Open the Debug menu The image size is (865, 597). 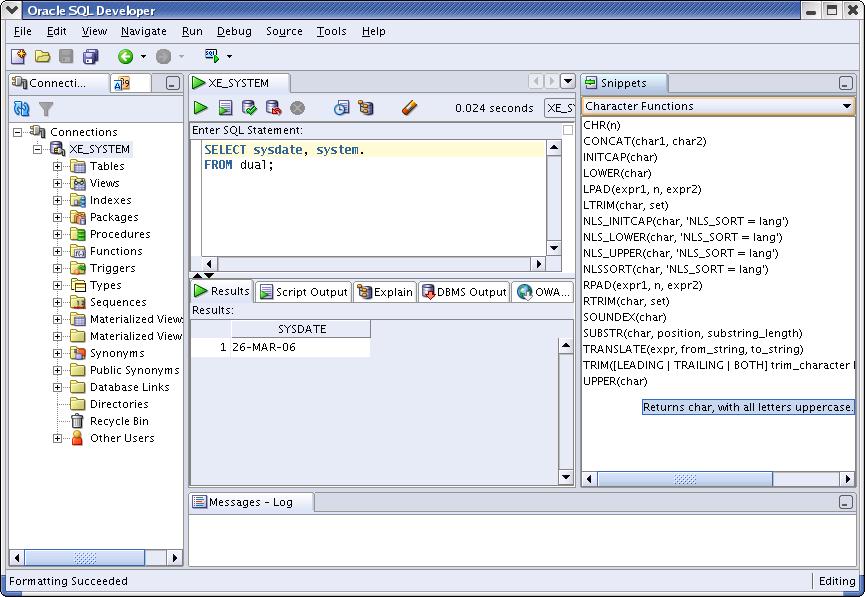tap(234, 31)
